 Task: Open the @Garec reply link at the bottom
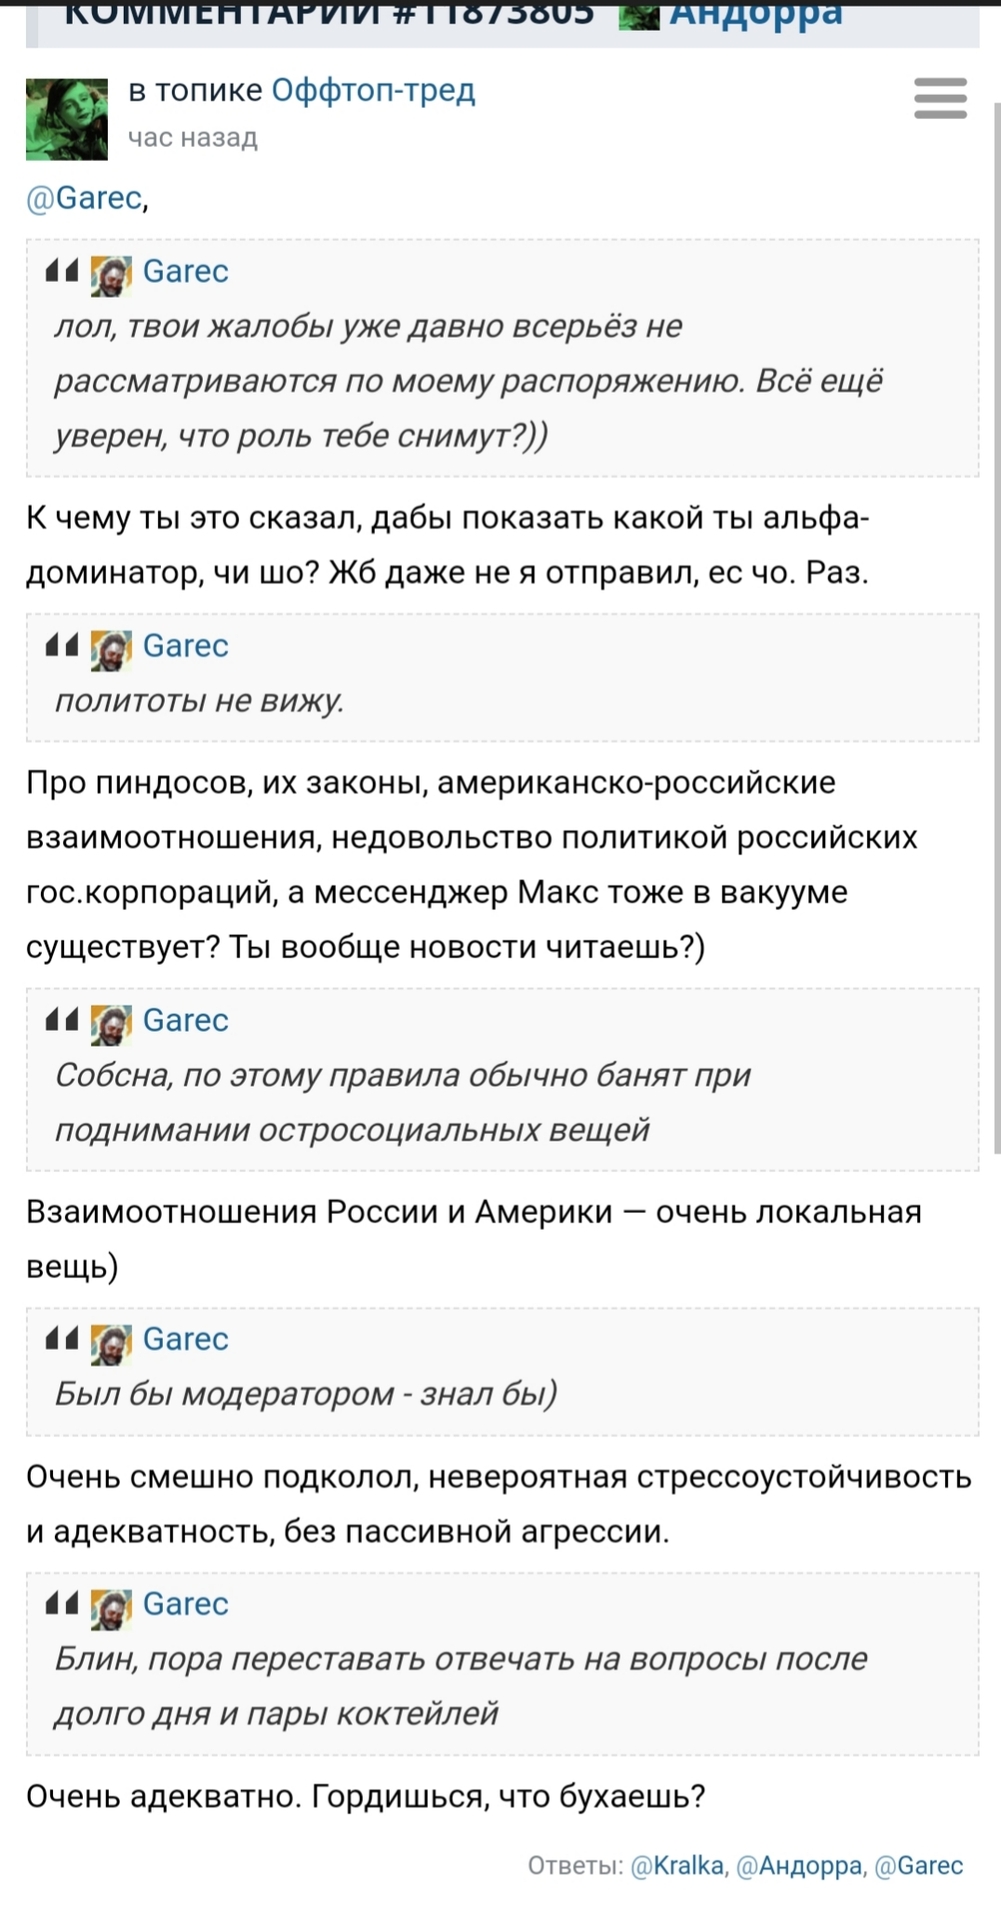tap(918, 1865)
